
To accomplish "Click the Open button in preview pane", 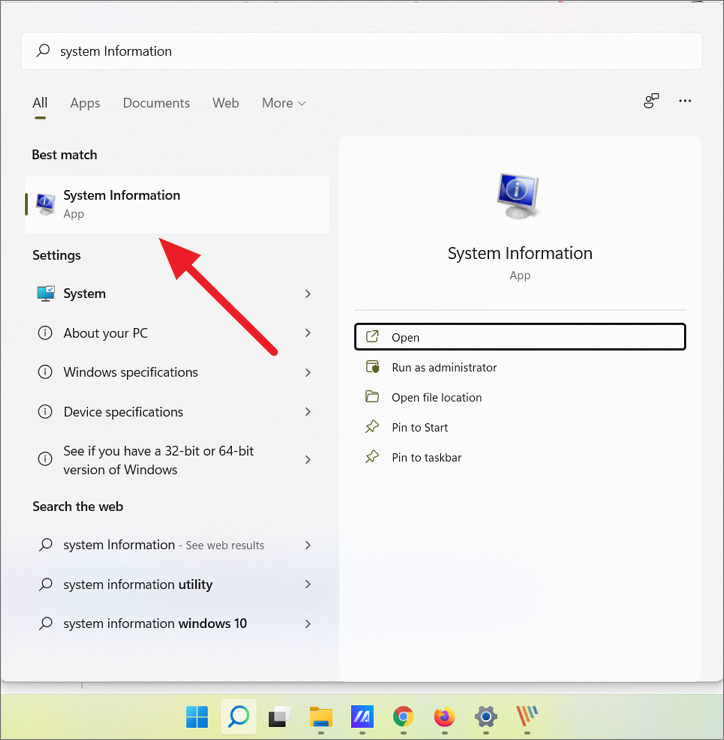I will pos(520,337).
